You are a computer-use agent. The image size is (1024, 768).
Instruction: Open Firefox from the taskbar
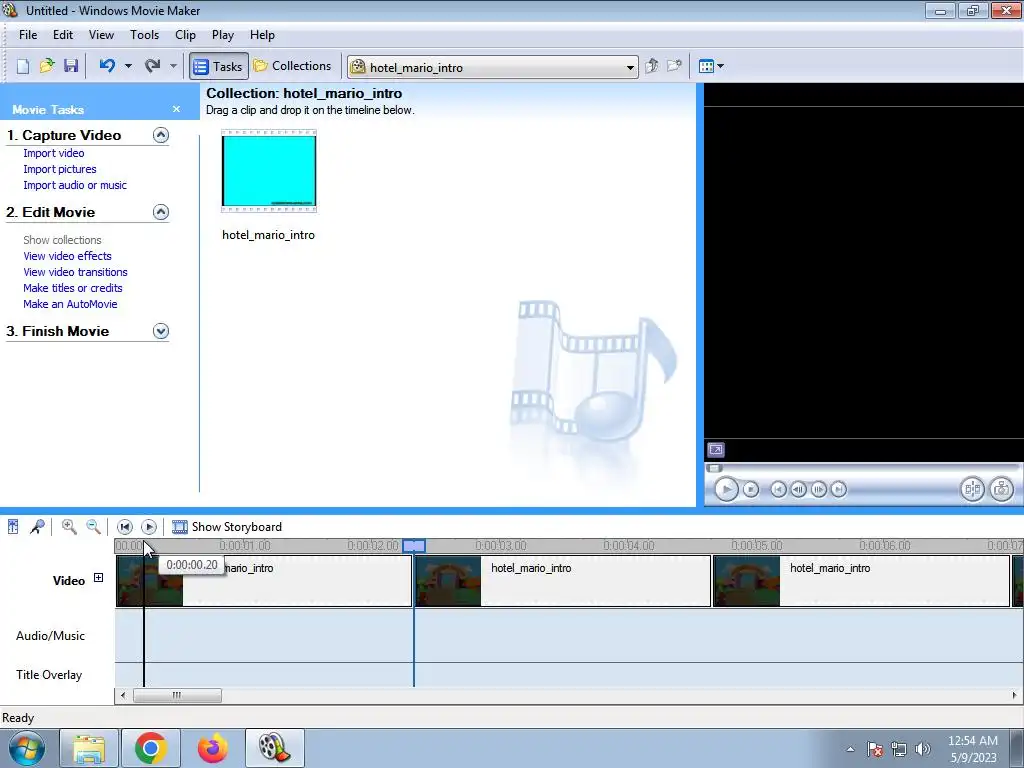click(x=212, y=748)
